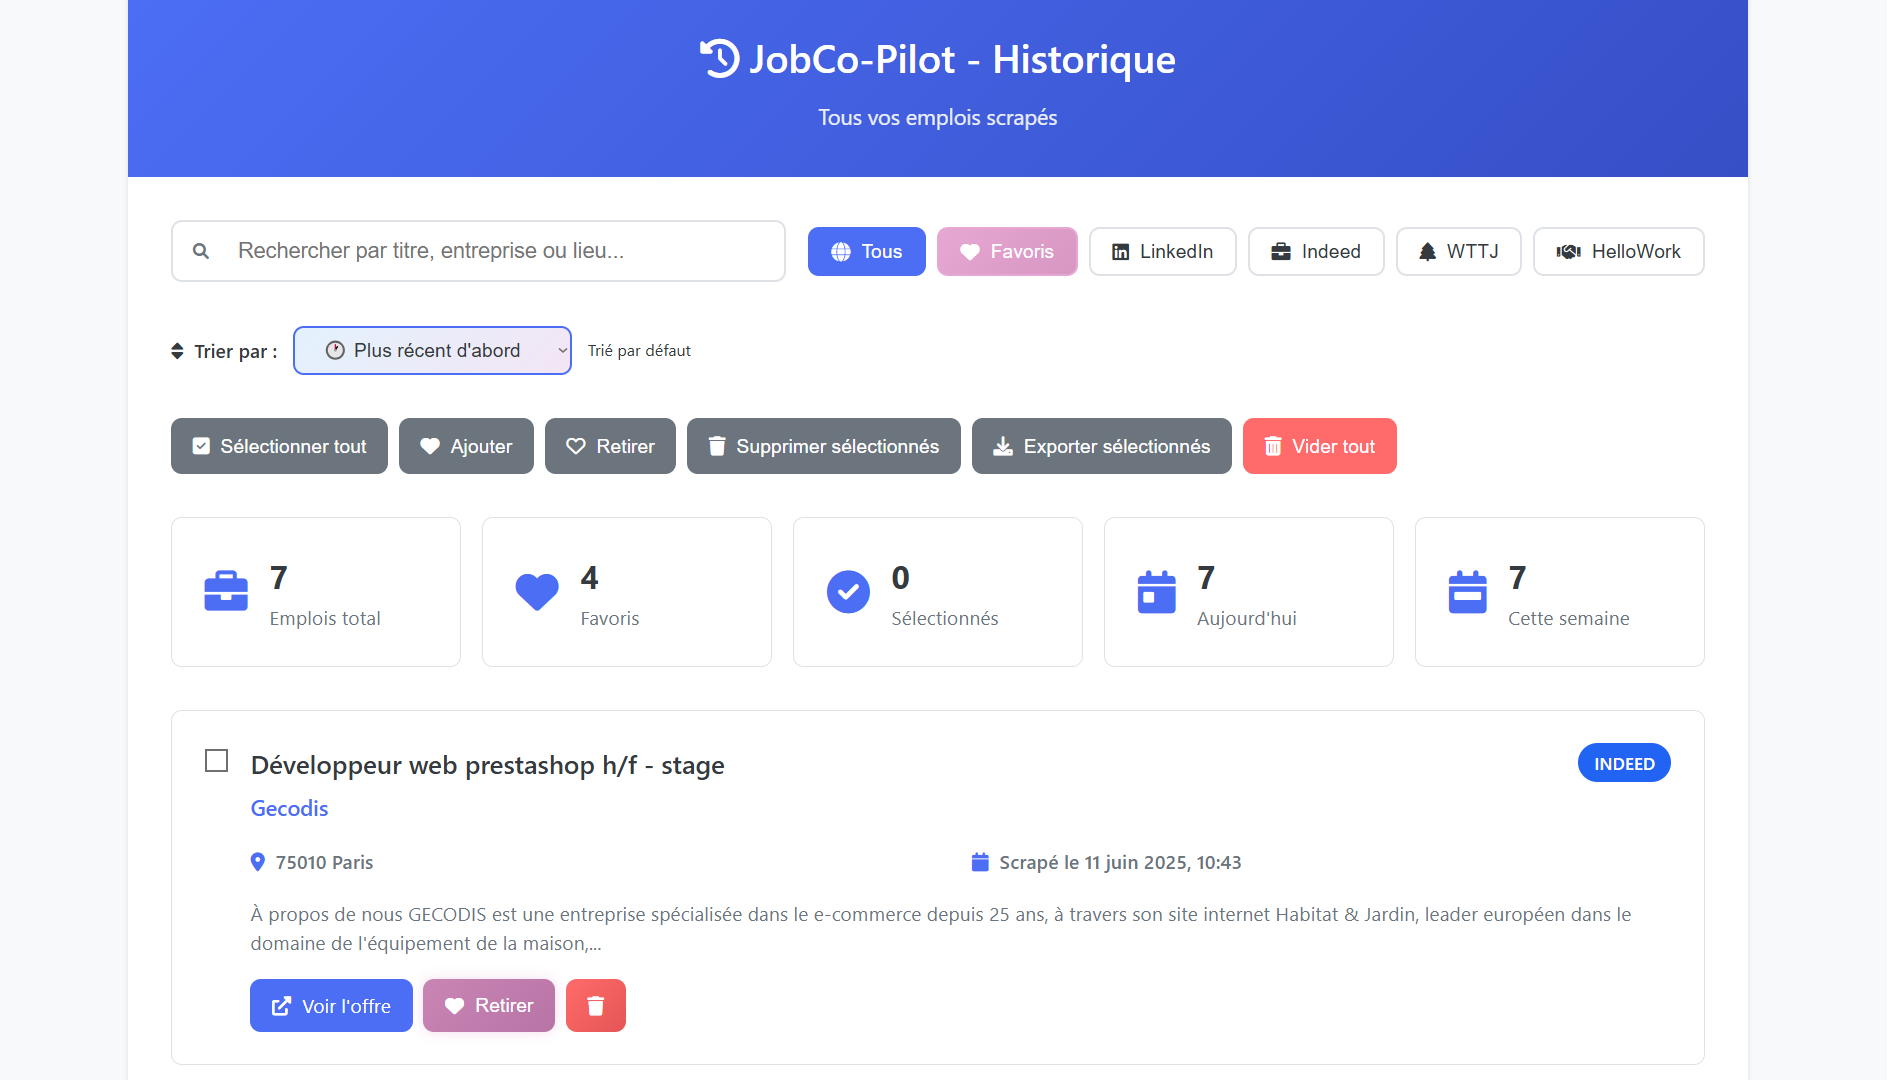The image size is (1888, 1080).
Task: Open the job with Voir l'offre button
Action: tap(331, 1005)
